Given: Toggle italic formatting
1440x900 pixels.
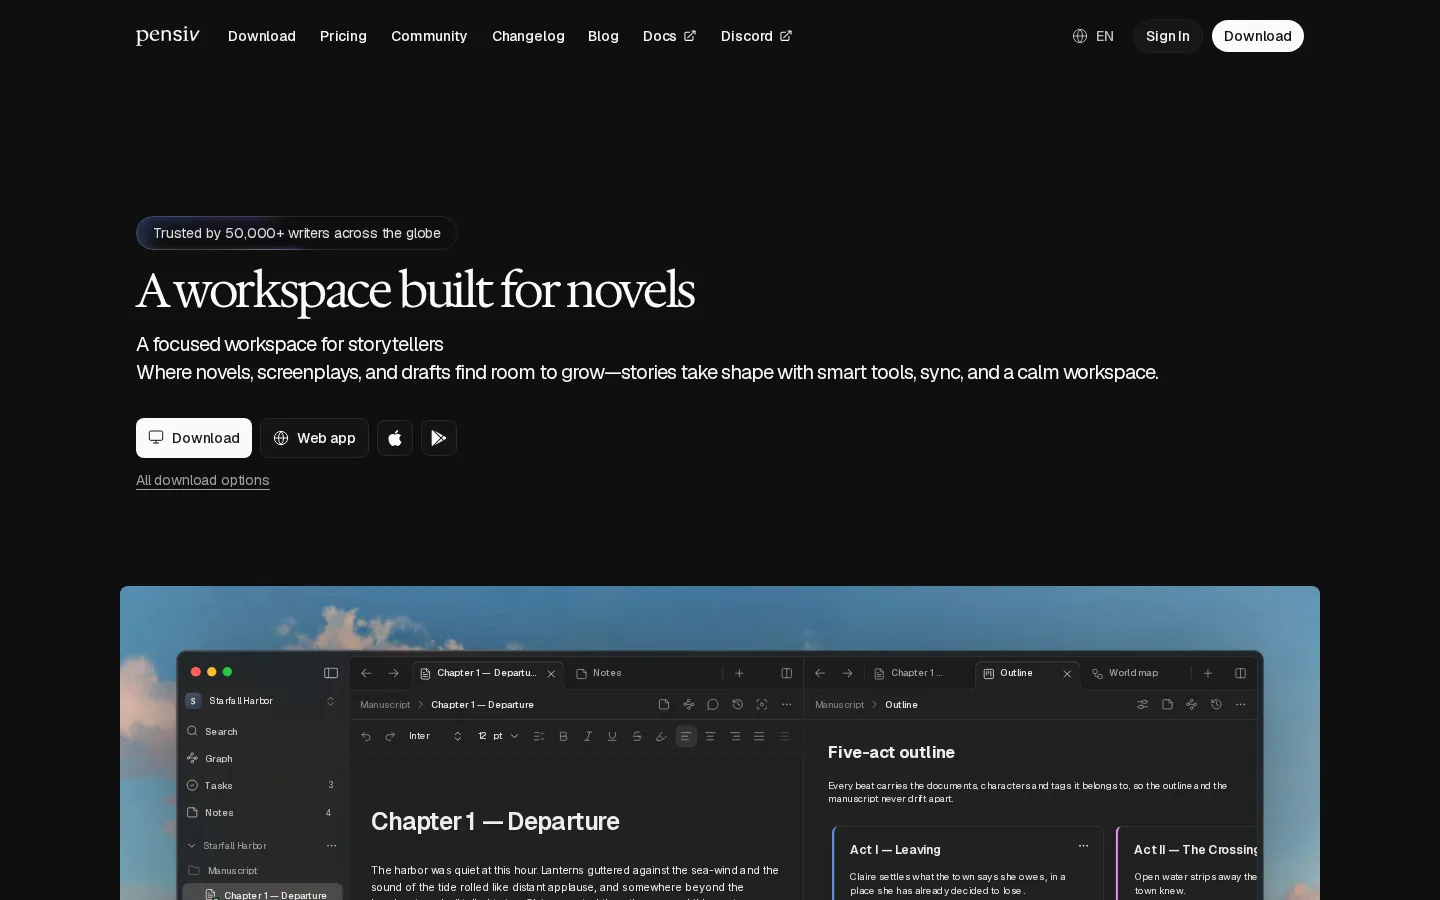Looking at the screenshot, I should coord(588,736).
